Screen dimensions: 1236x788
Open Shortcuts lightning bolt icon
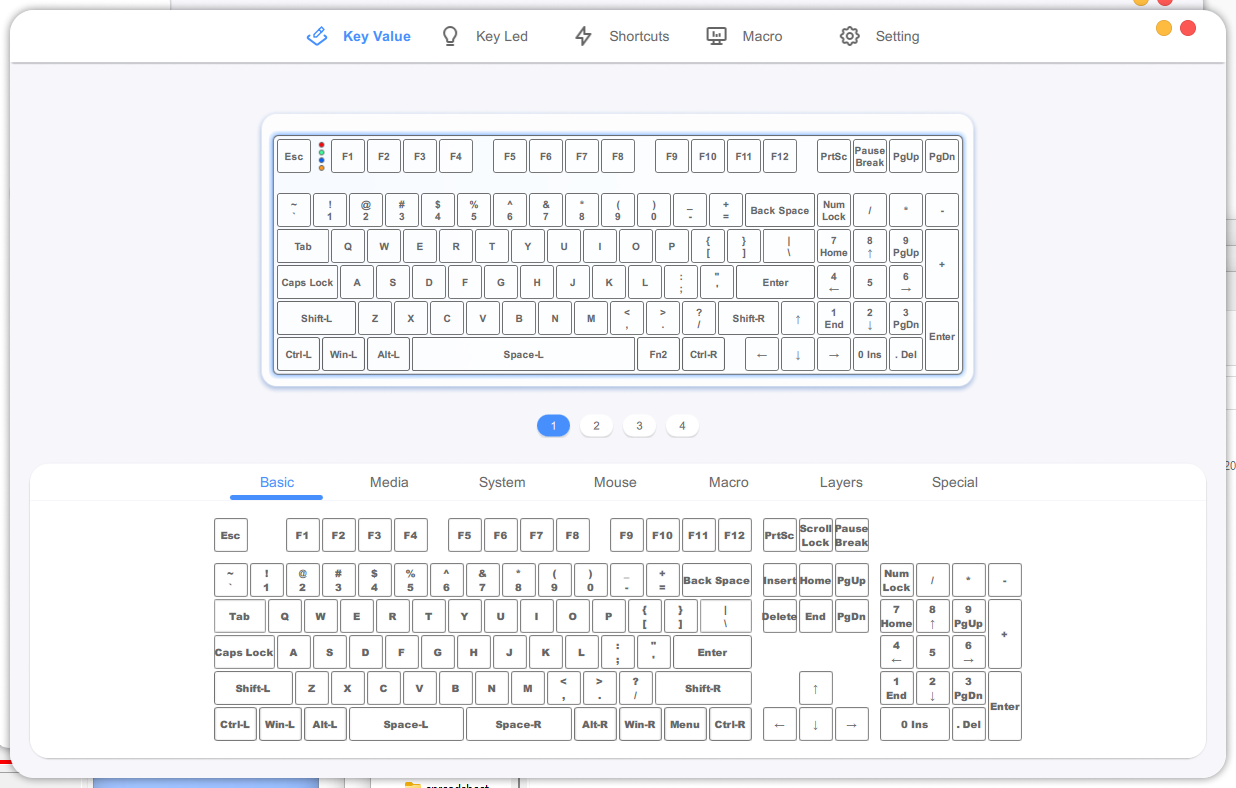[x=583, y=36]
